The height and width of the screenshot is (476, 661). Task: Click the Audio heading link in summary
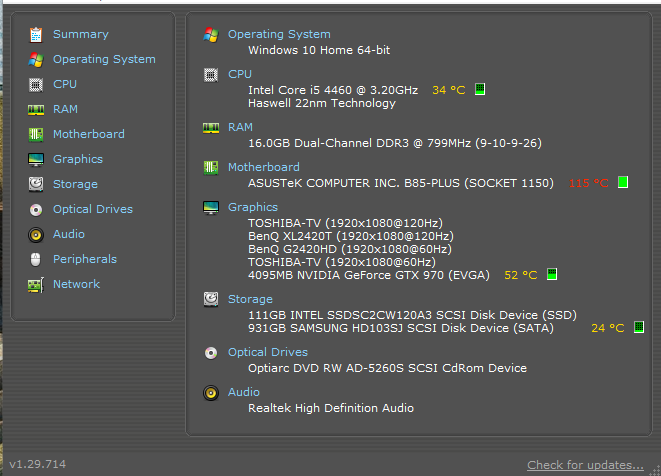244,392
